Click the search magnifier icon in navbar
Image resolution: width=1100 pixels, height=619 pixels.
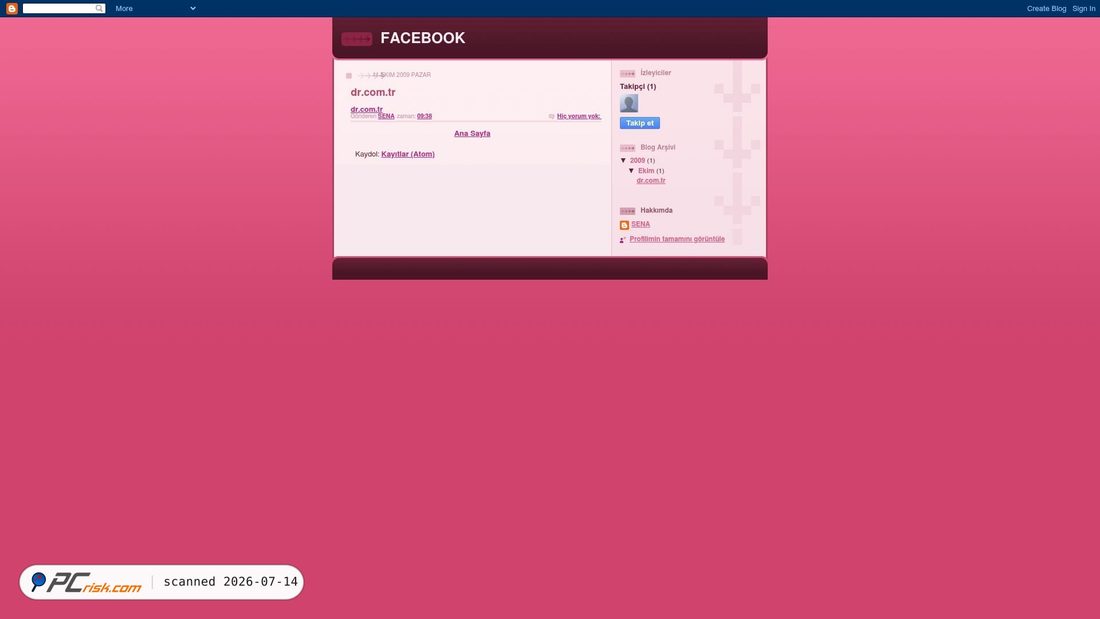tap(100, 8)
